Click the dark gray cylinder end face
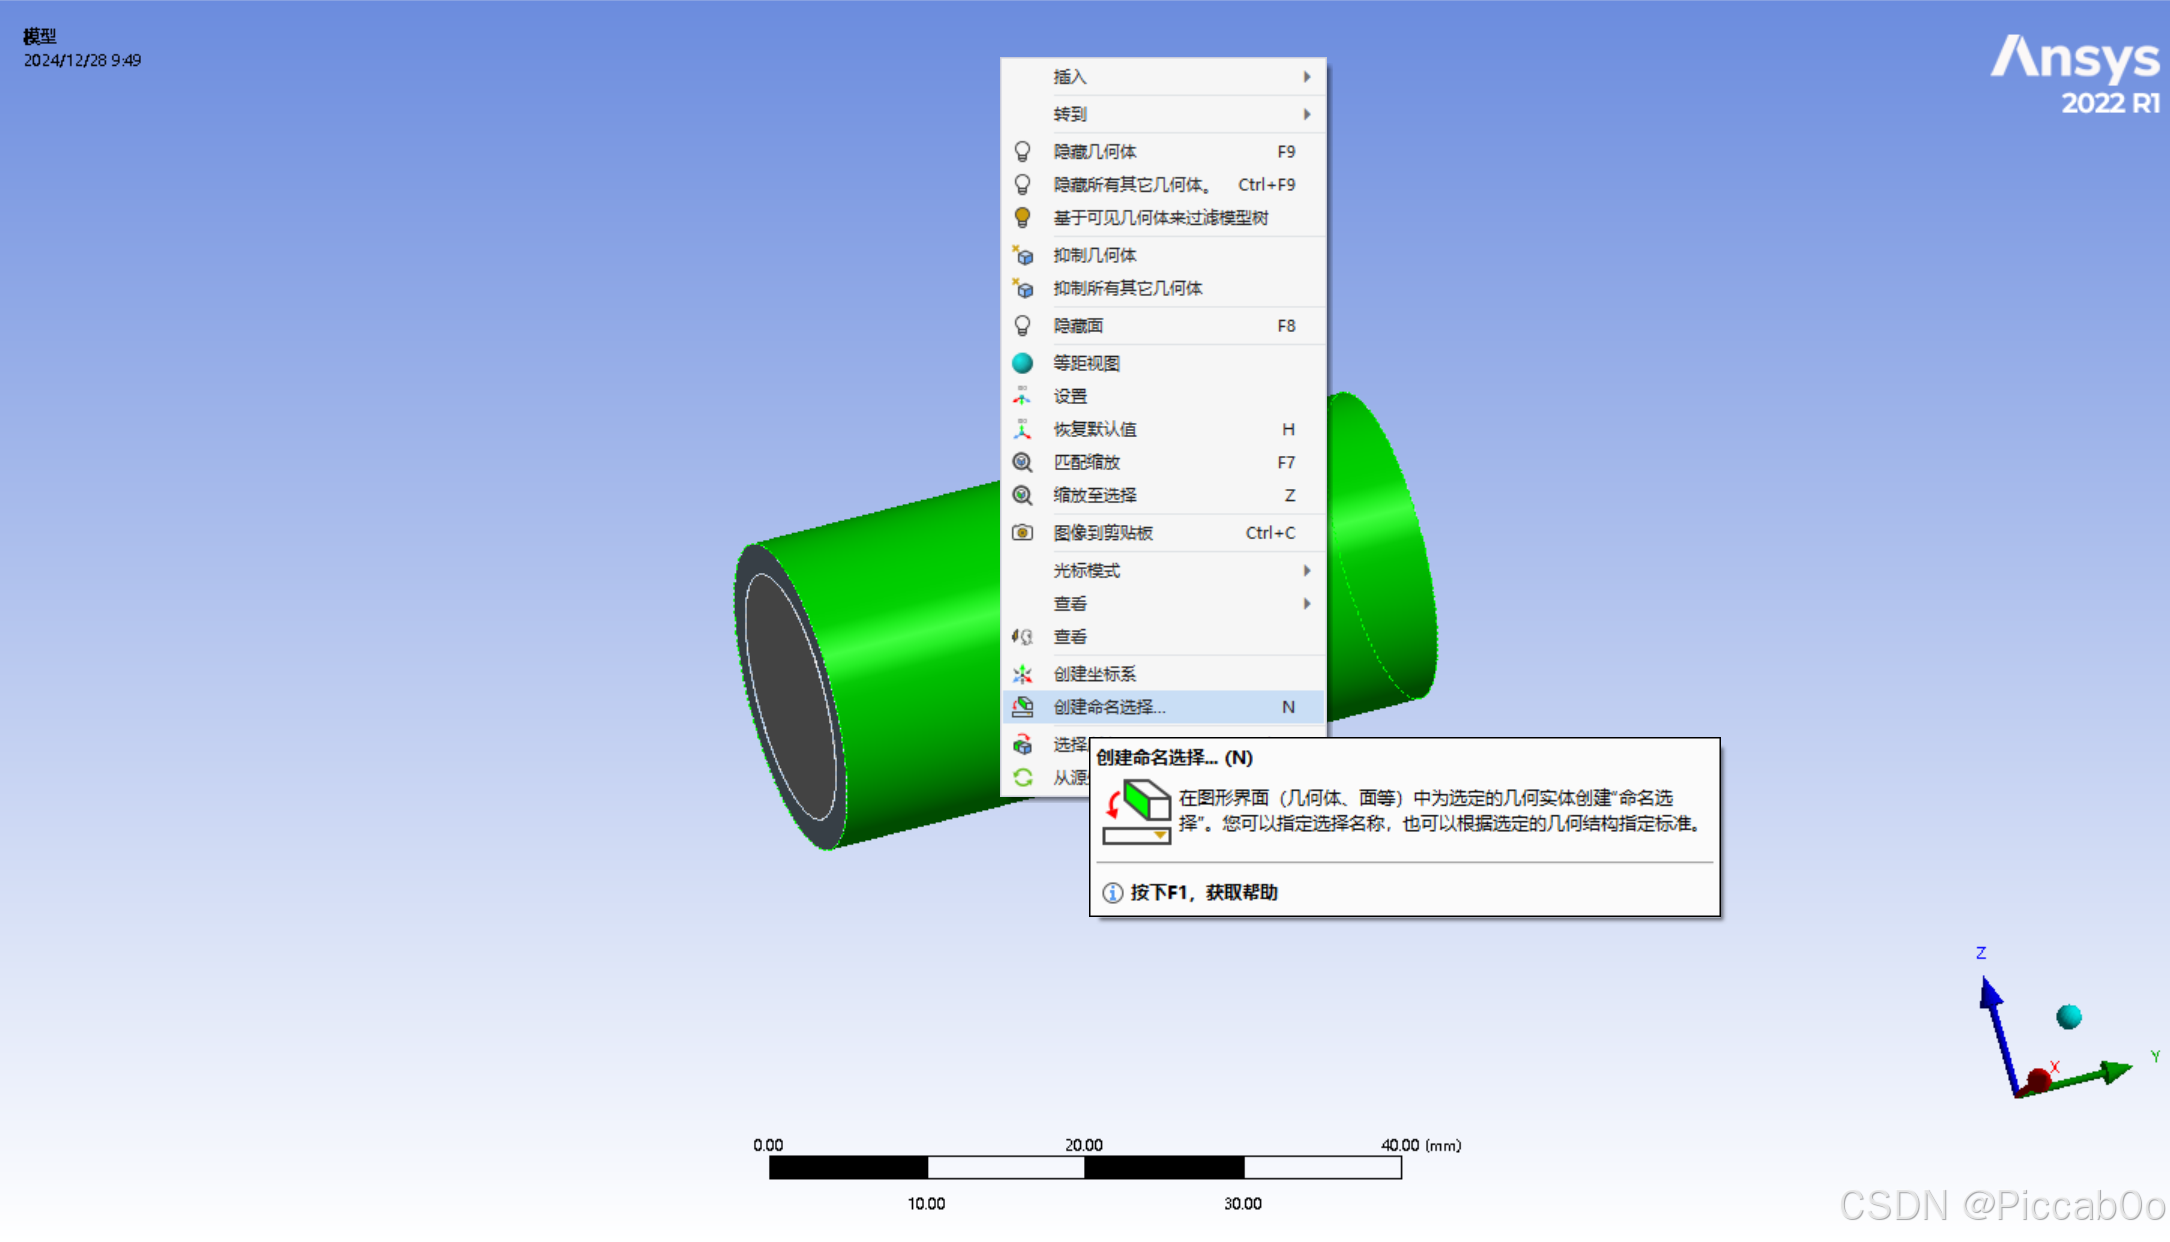Viewport: 2170px width, 1242px height. point(790,697)
